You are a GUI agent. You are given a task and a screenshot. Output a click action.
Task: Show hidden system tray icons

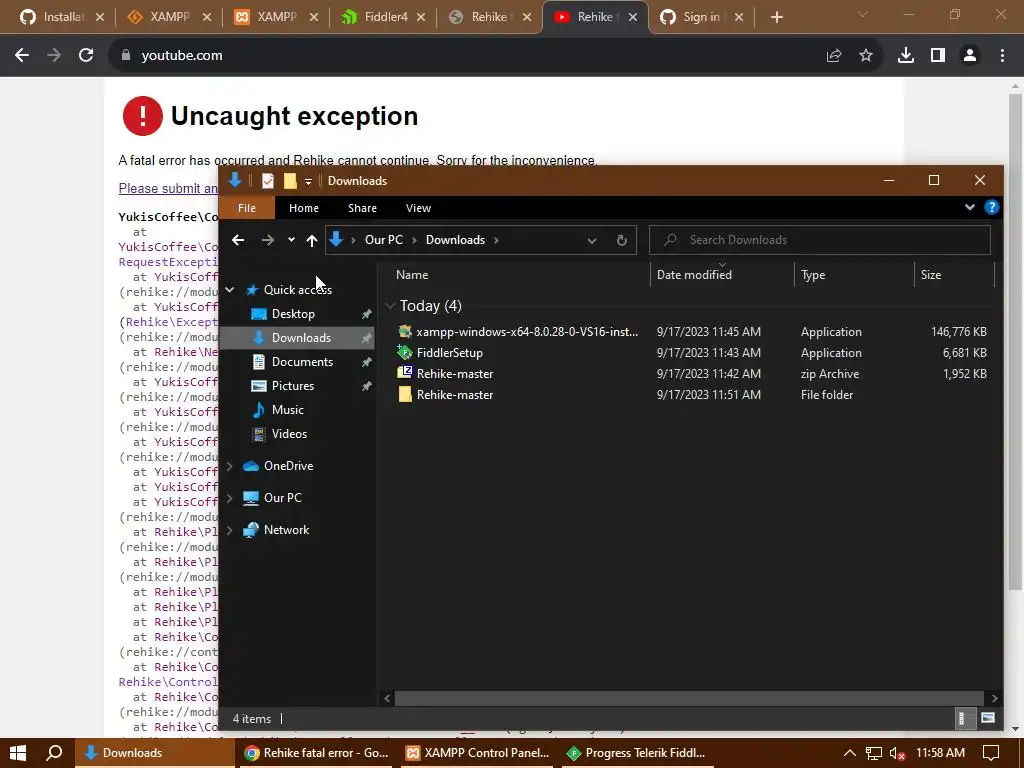849,753
